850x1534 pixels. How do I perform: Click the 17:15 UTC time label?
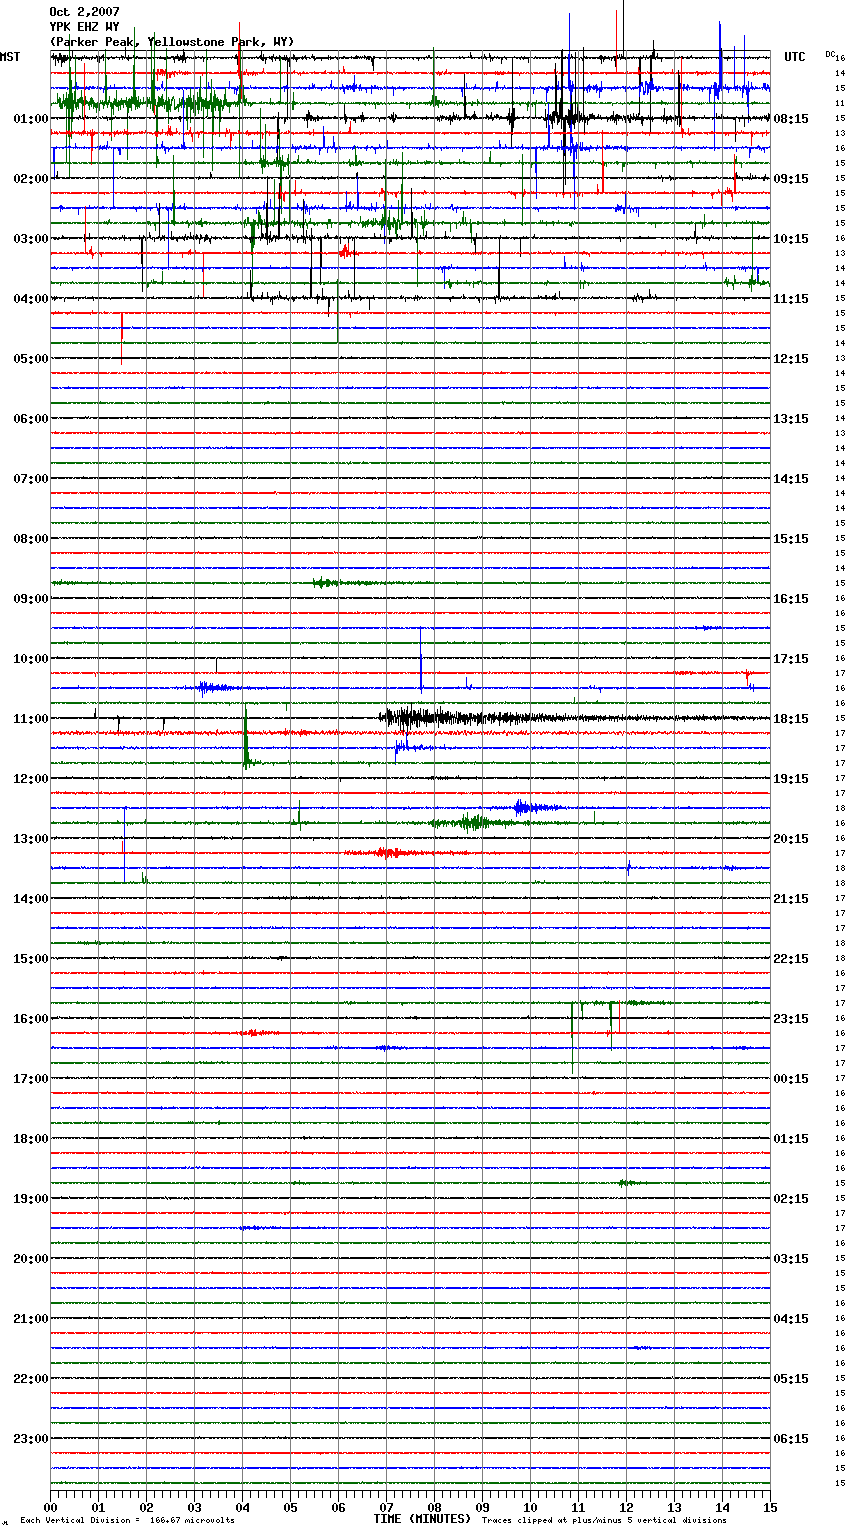coord(791,659)
